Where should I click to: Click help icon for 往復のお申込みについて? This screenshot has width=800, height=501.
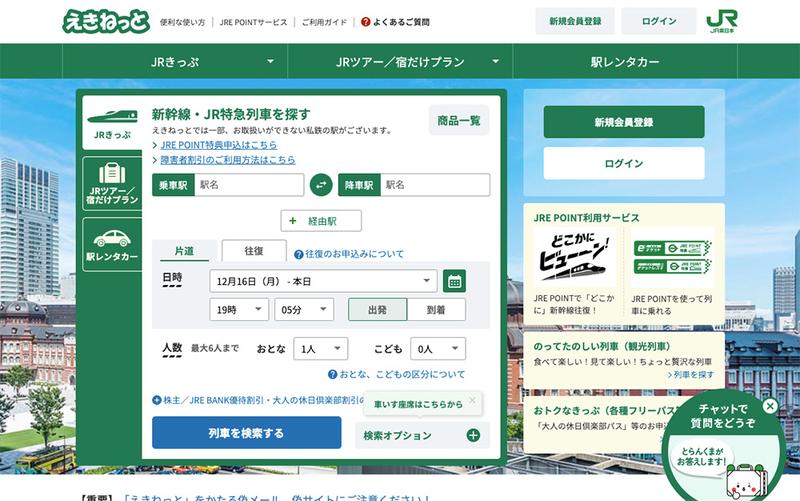pos(298,254)
